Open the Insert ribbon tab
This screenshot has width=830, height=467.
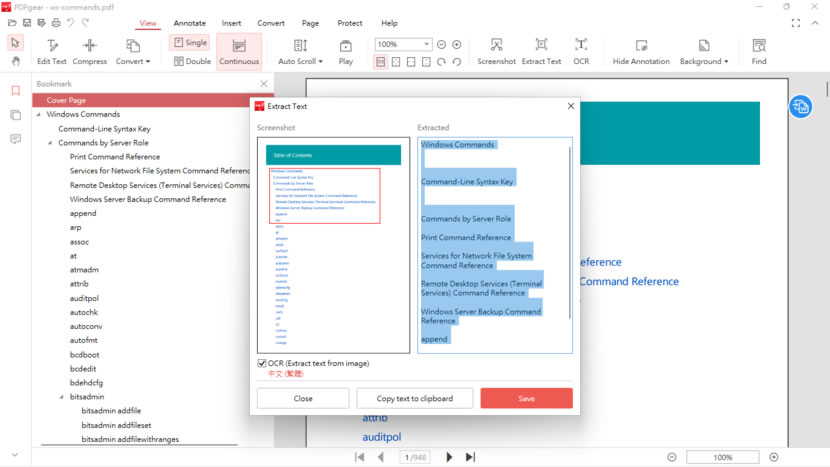pyautogui.click(x=231, y=23)
